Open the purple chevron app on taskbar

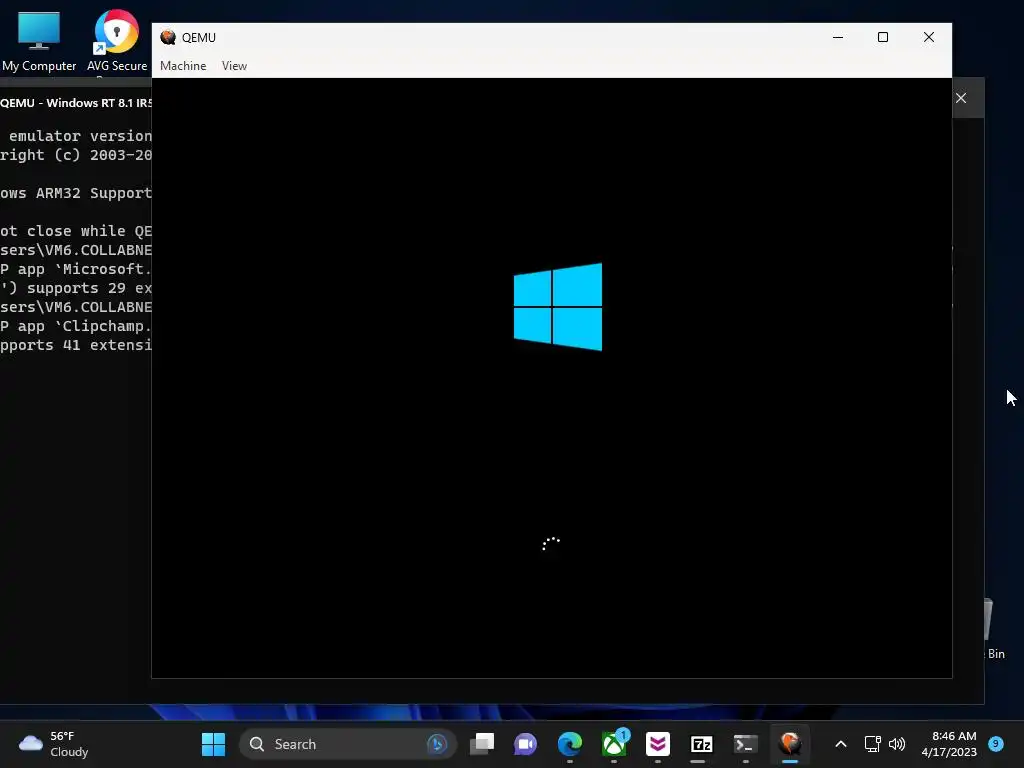pyautogui.click(x=658, y=744)
